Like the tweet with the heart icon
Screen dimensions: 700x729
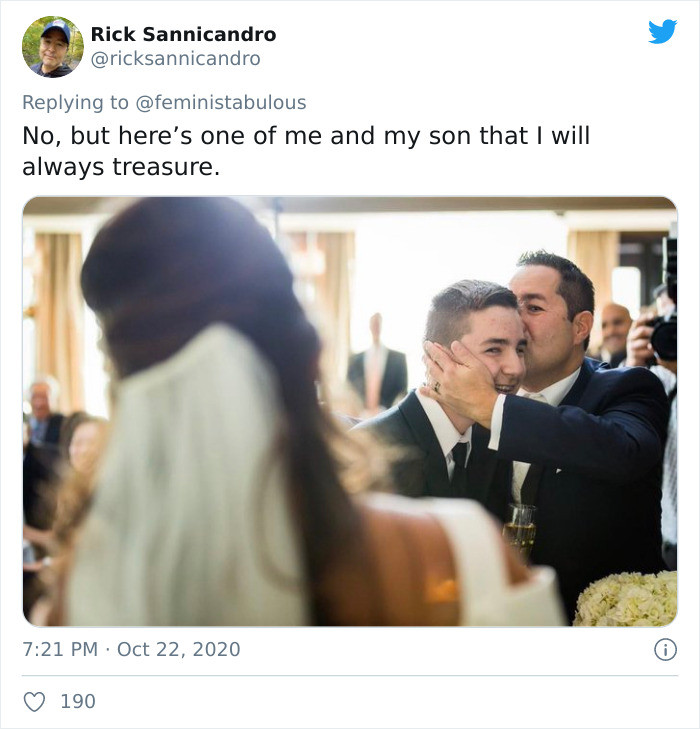[34, 701]
